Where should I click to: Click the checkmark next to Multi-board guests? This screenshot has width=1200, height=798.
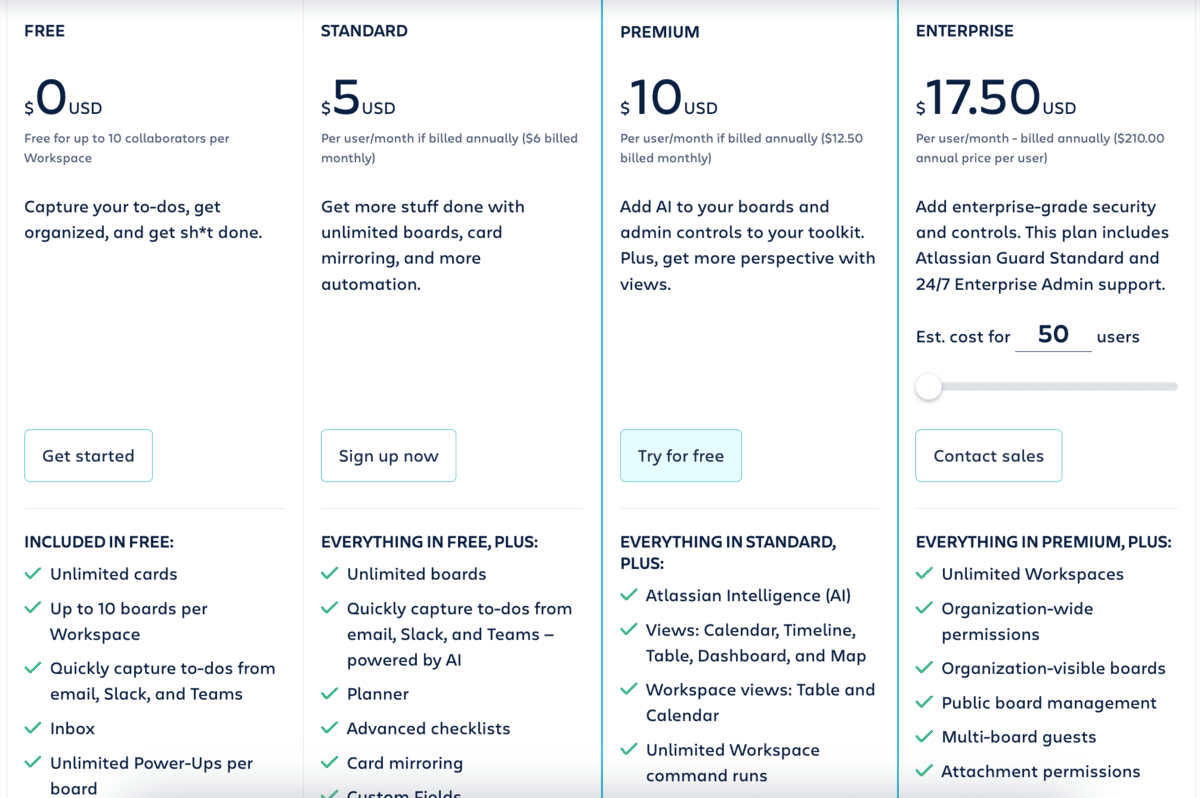tap(925, 737)
